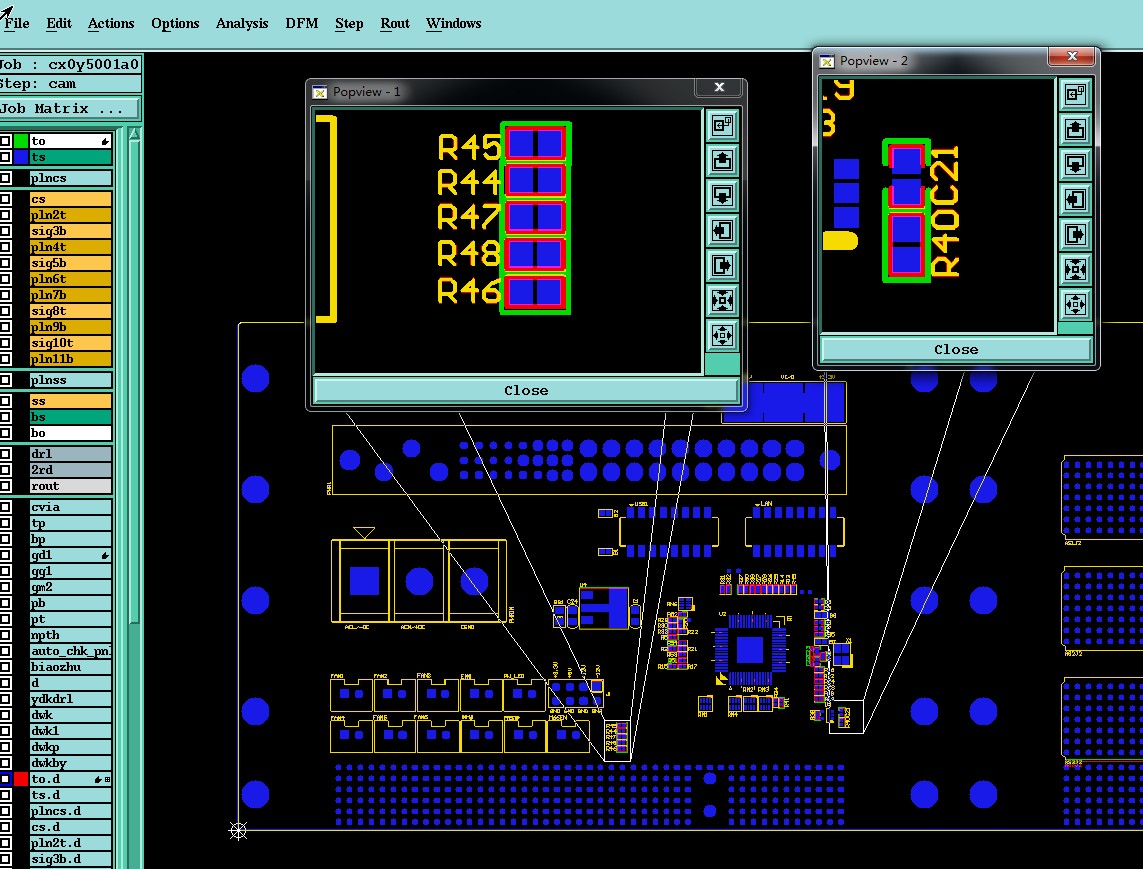Click the layer list scrollbar up arrow
This screenshot has width=1143, height=869.
[x=134, y=134]
